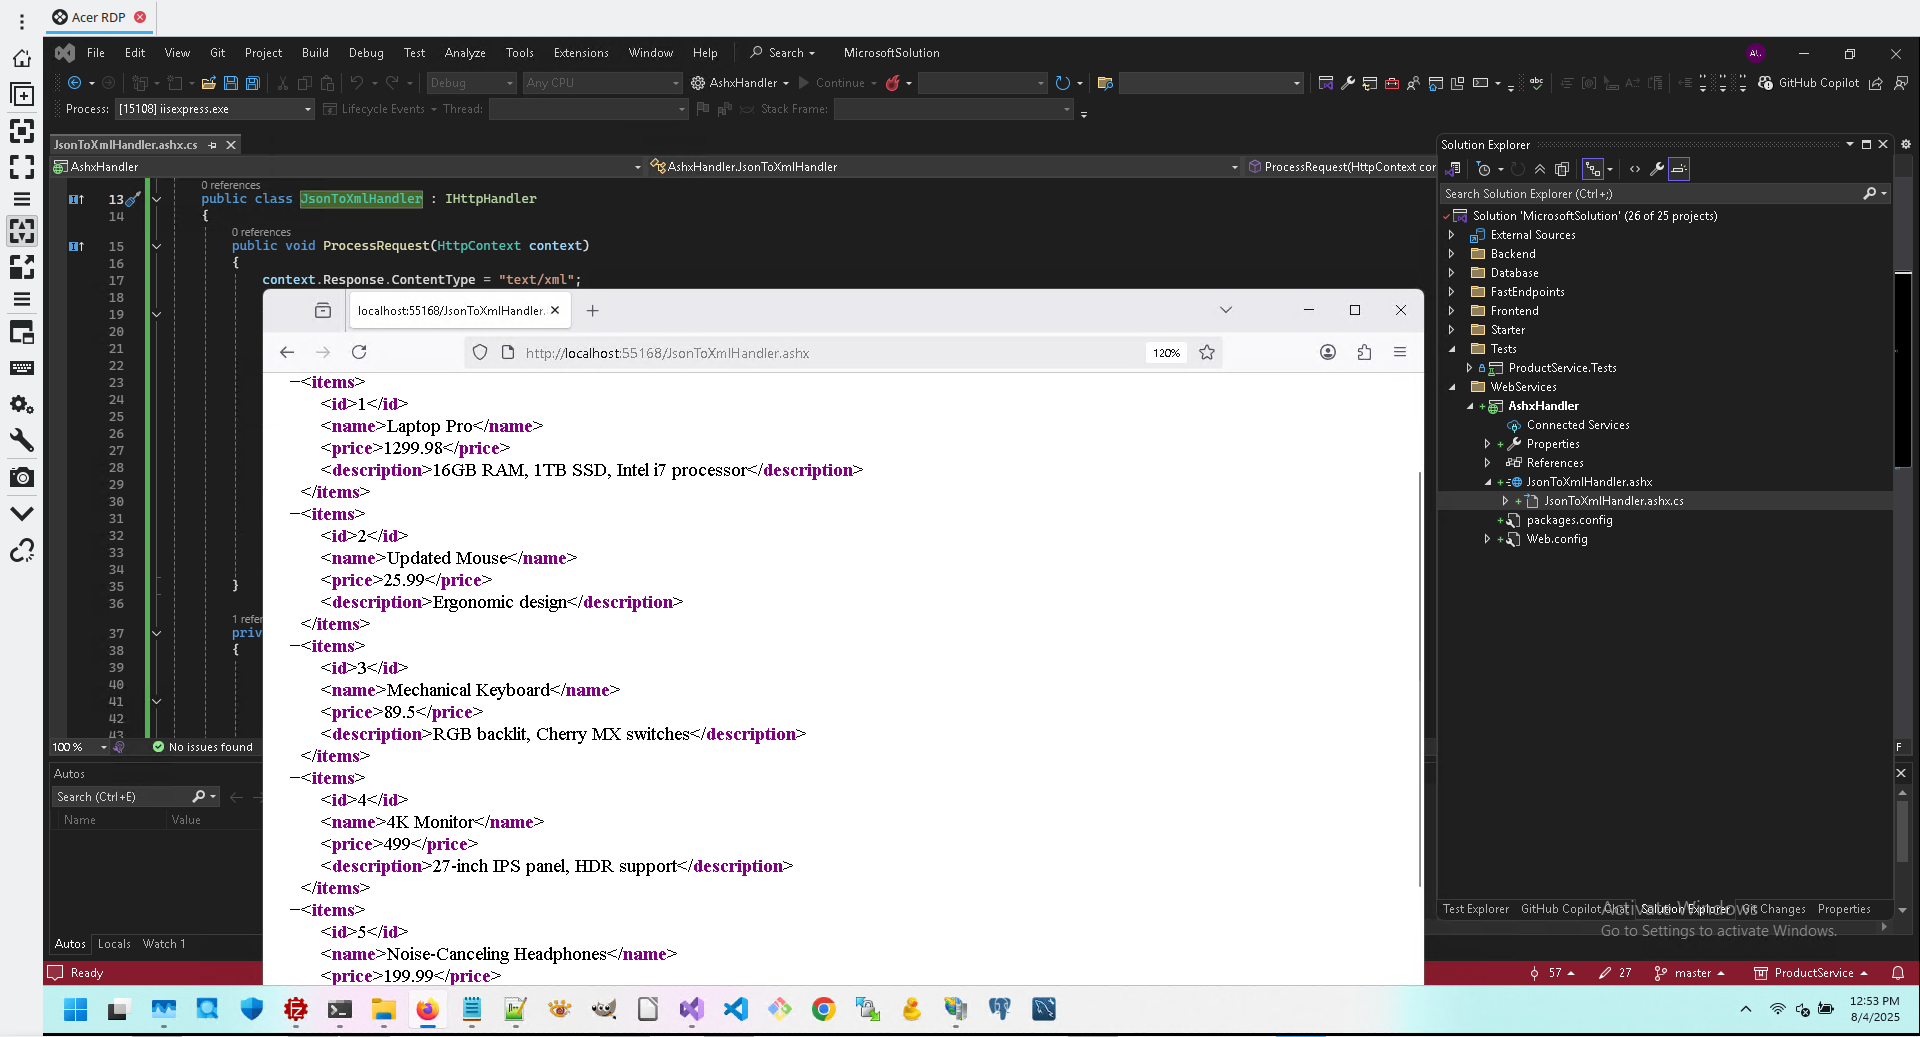Click the tracking protection shield icon

click(480, 352)
